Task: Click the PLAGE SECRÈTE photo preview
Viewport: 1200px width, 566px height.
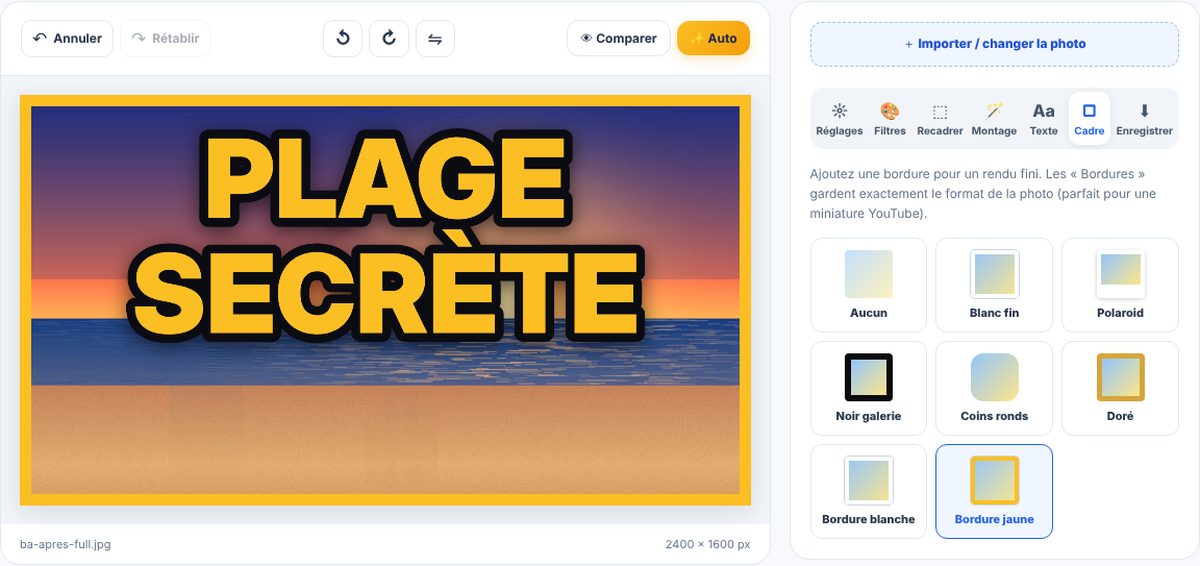Action: [x=385, y=300]
